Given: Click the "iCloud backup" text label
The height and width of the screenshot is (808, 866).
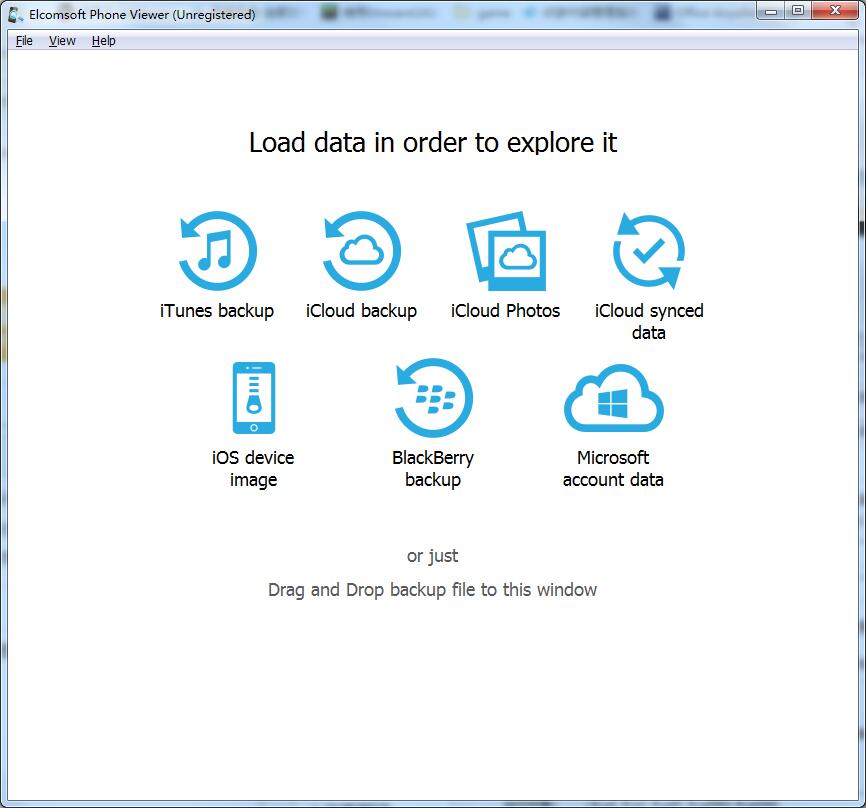Looking at the screenshot, I should (x=361, y=311).
